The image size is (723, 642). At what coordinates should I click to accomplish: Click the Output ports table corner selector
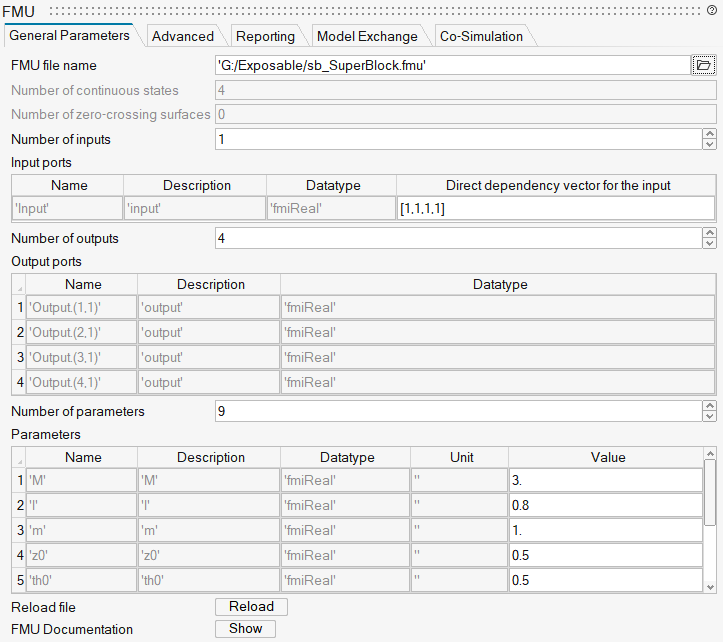tap(18, 285)
